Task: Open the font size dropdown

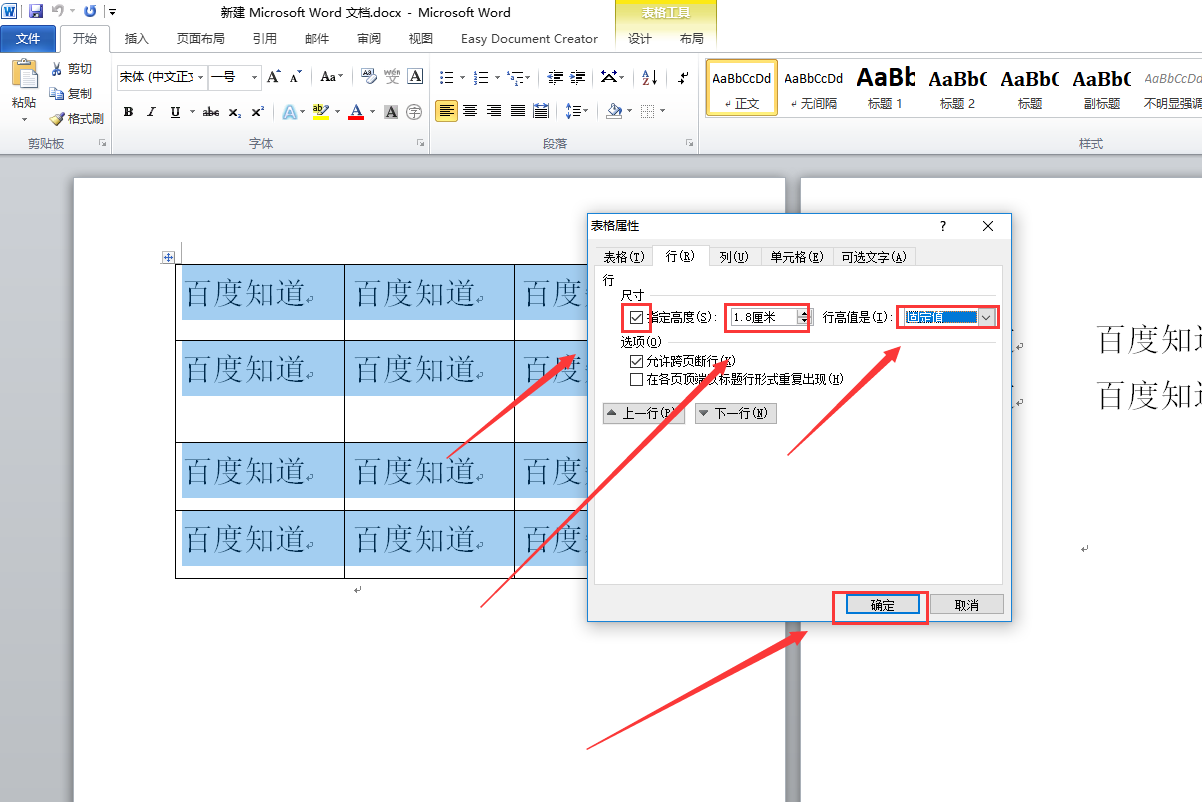Action: coord(255,77)
